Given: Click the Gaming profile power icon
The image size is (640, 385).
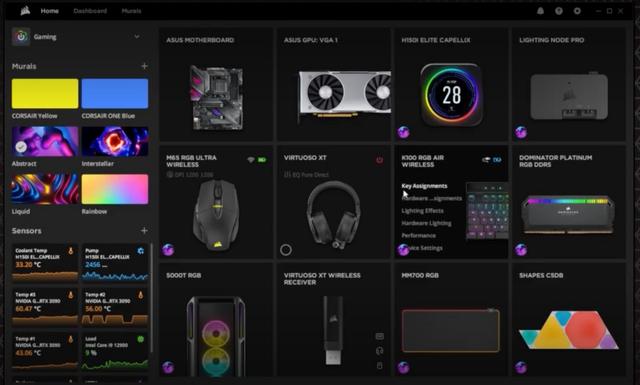Looking at the screenshot, I should [x=21, y=37].
